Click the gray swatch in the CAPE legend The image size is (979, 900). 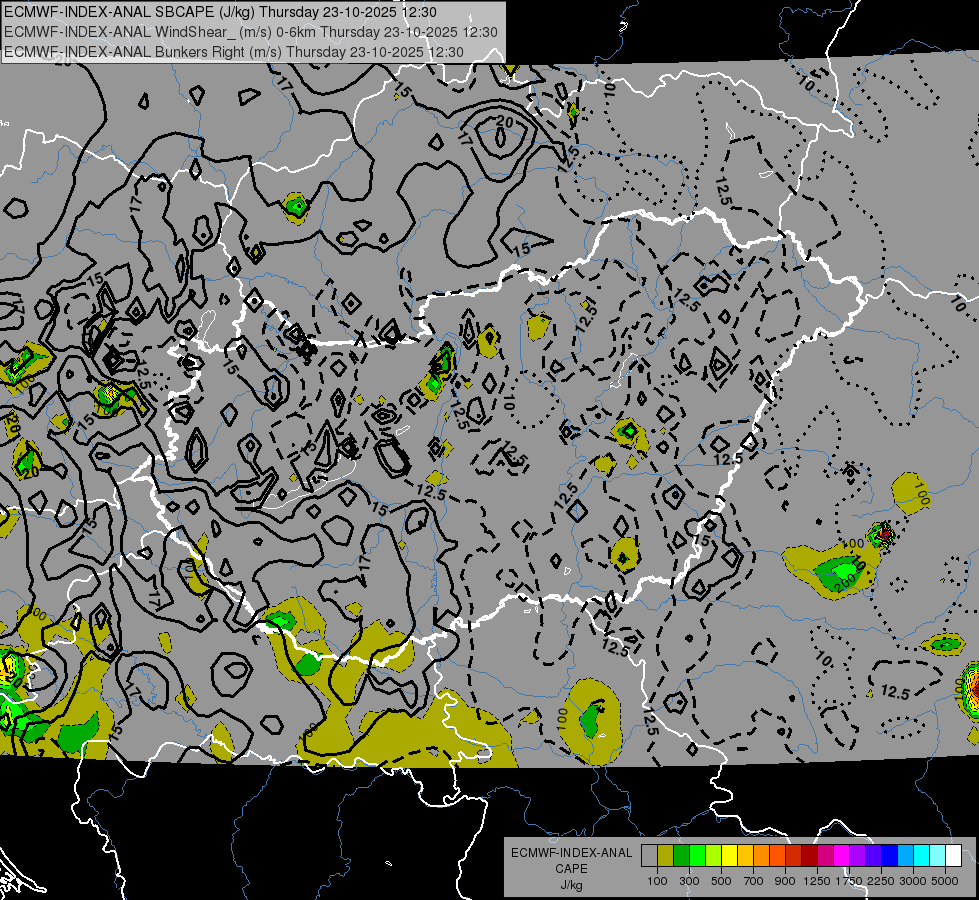650,855
